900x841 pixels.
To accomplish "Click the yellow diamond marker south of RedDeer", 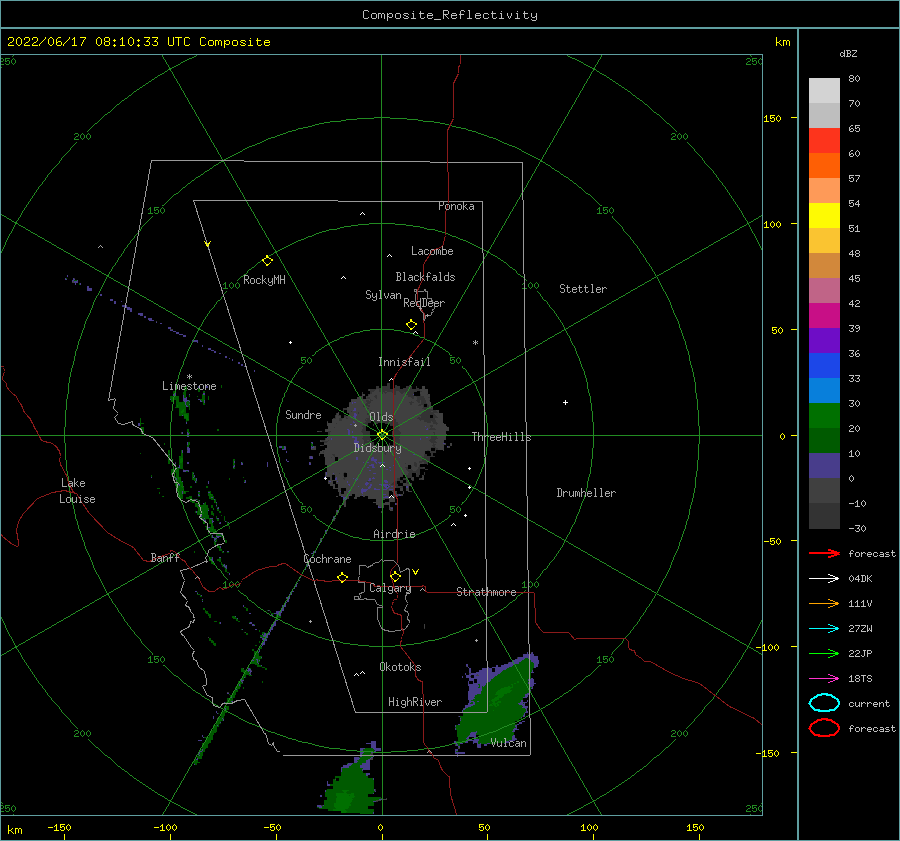I will [411, 325].
